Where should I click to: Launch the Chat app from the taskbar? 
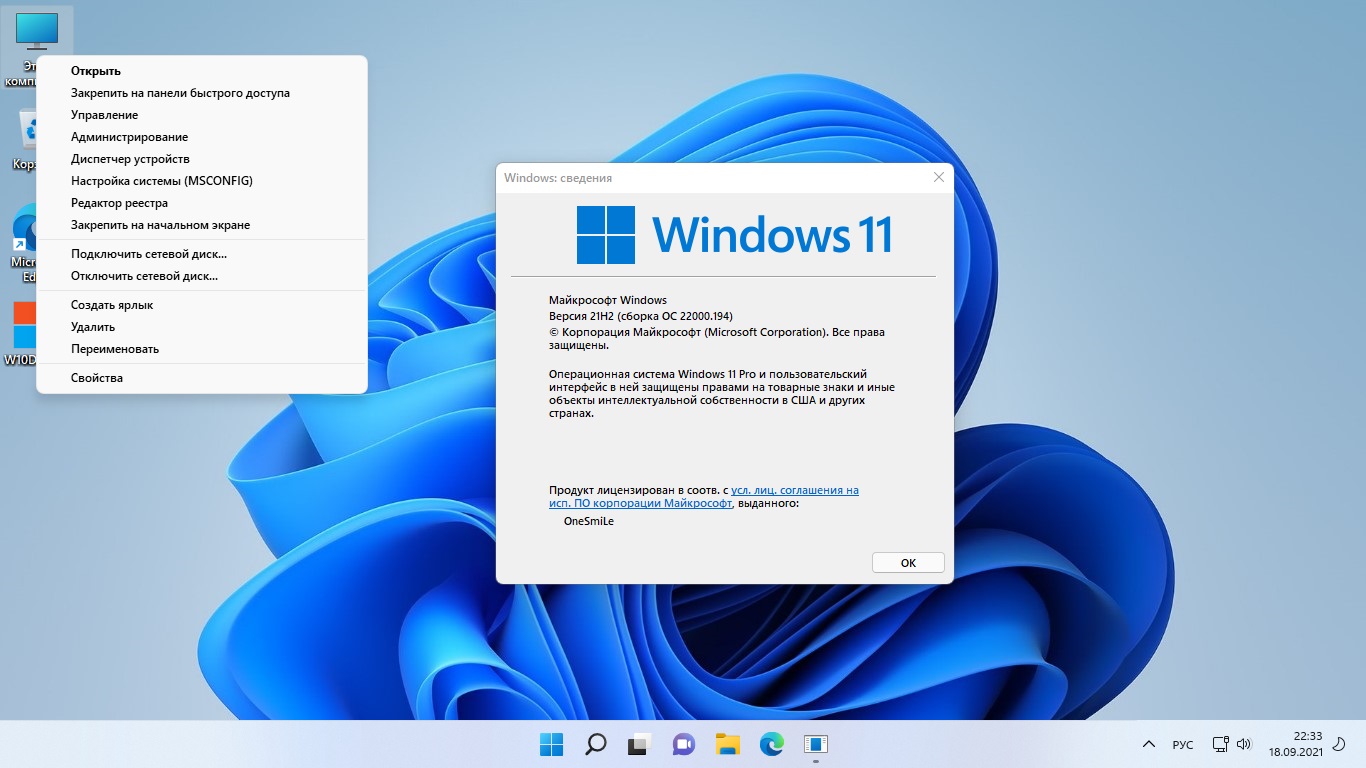tap(683, 744)
